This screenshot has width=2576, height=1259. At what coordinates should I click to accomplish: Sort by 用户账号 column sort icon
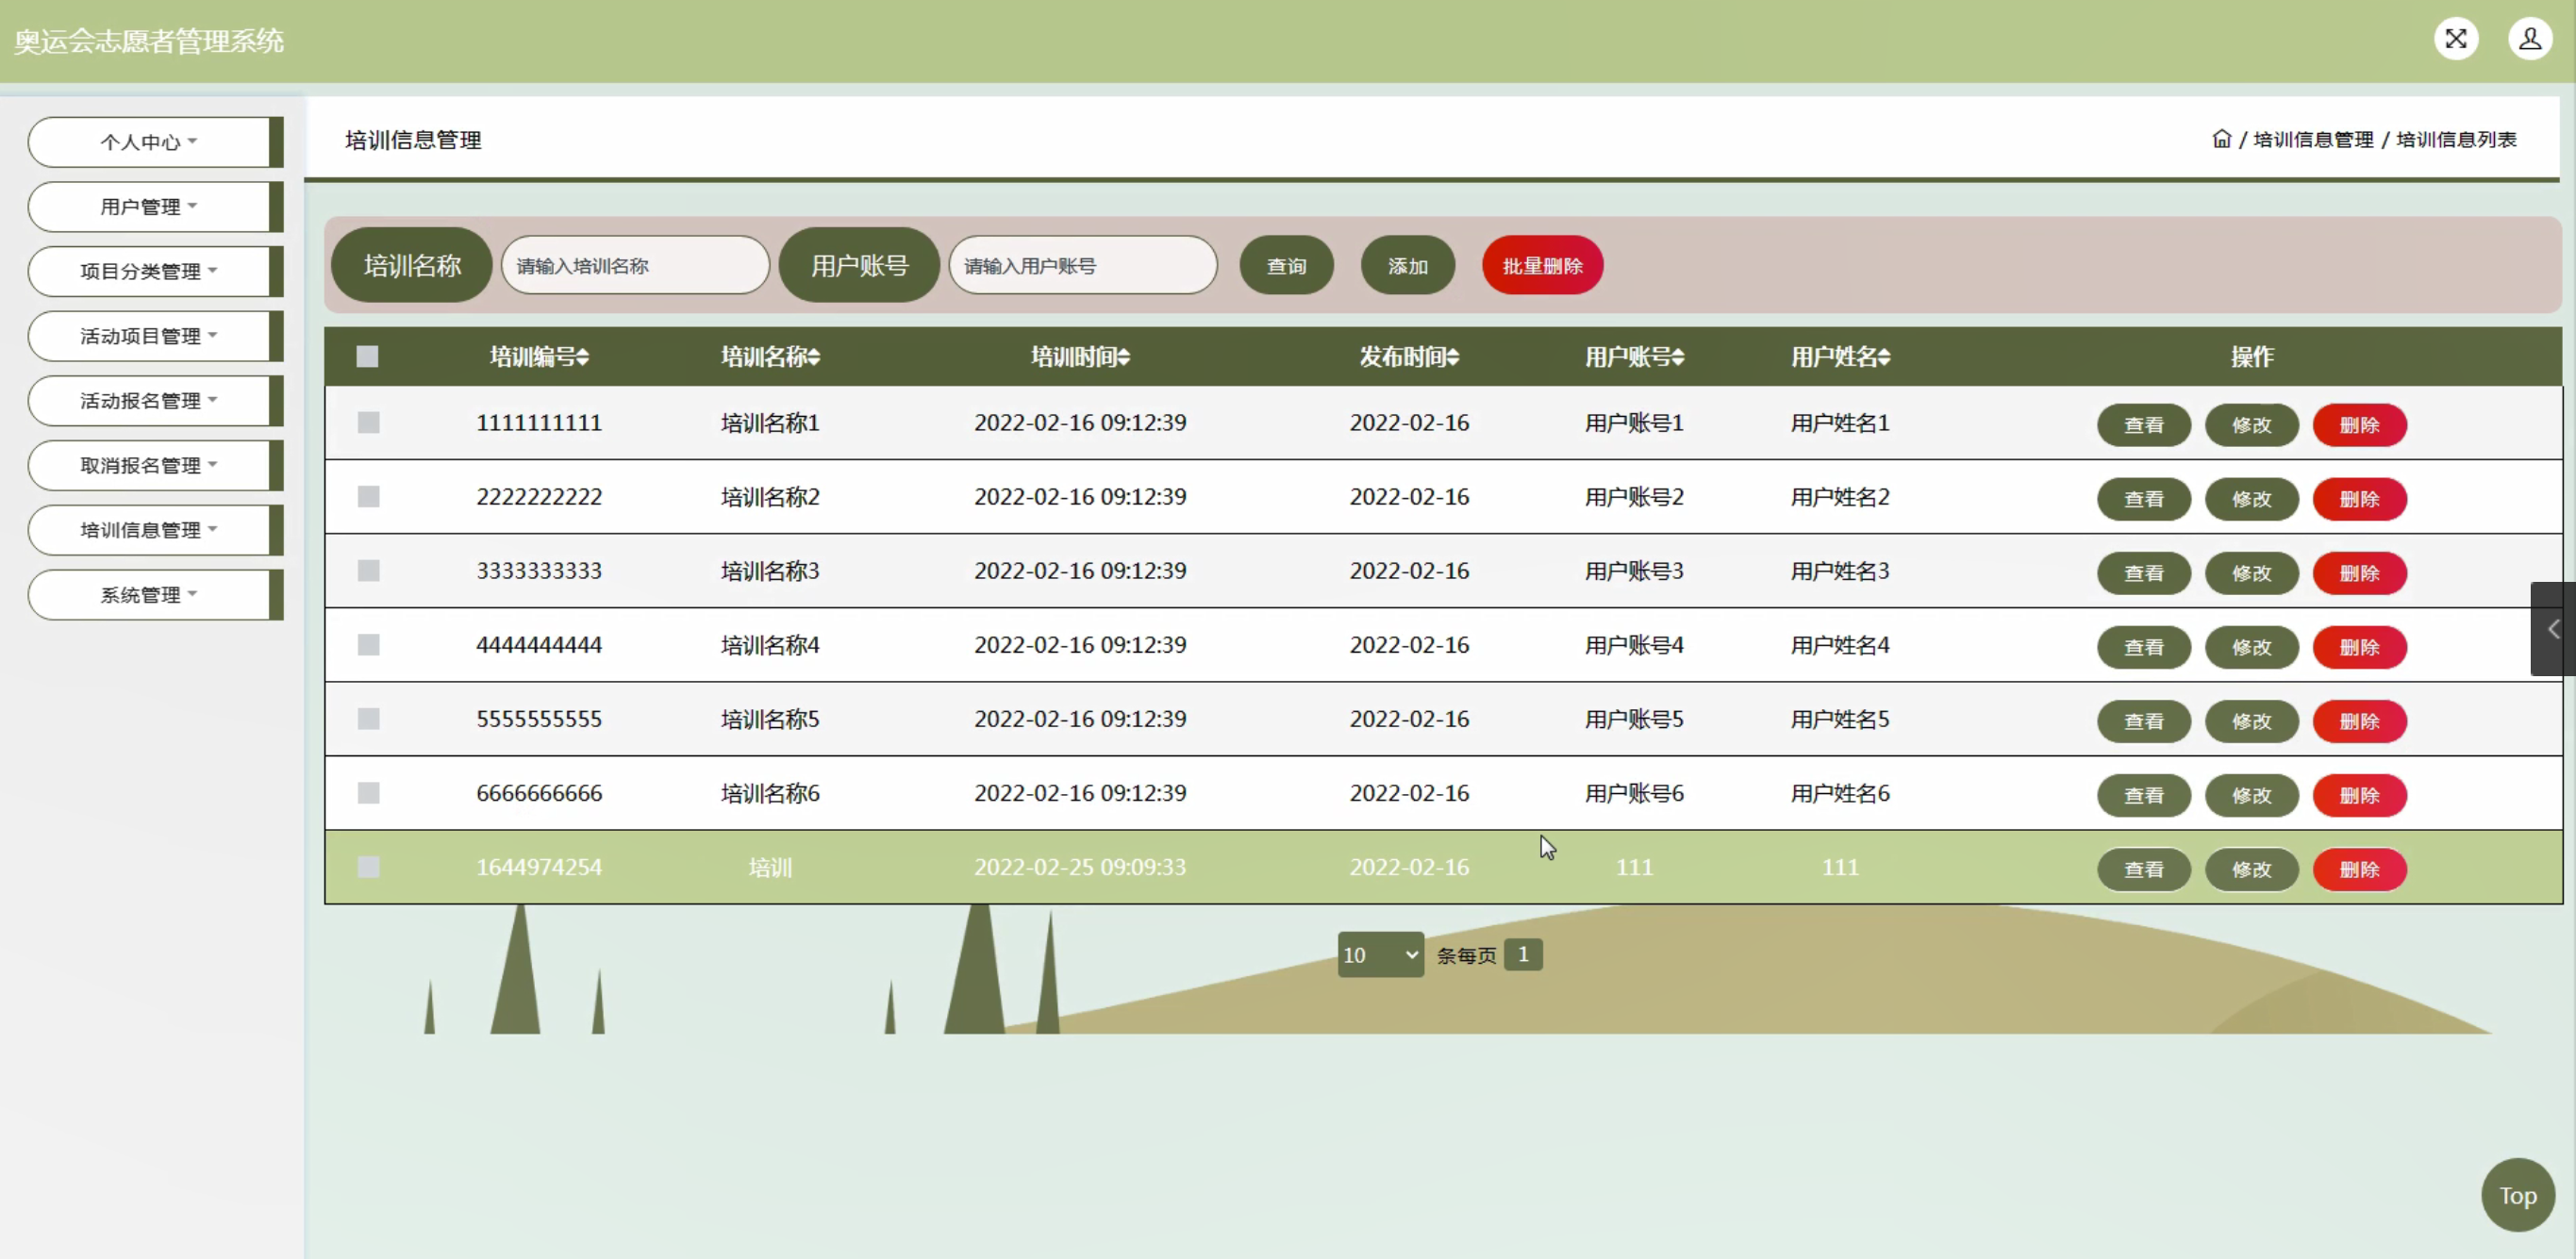(x=1678, y=357)
